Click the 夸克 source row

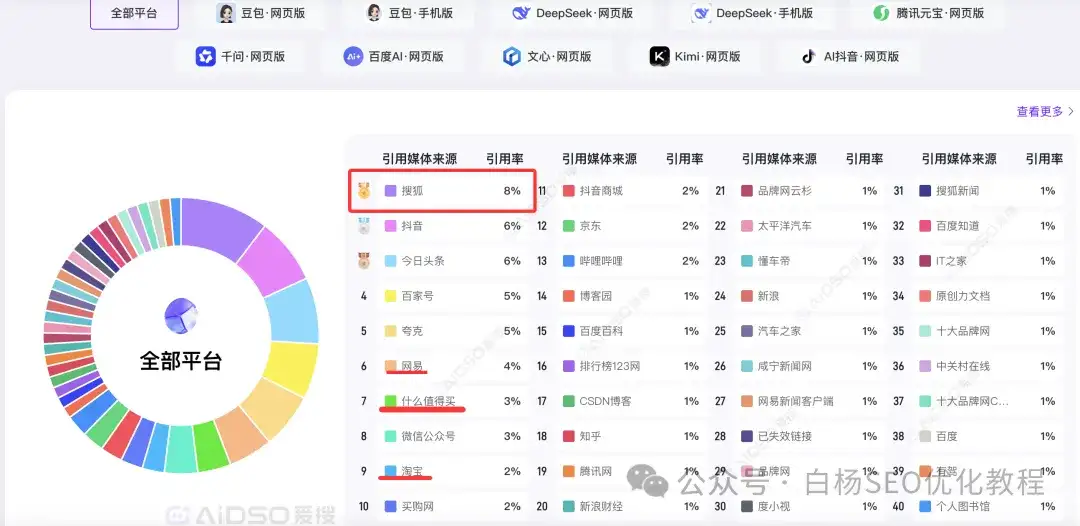point(439,331)
